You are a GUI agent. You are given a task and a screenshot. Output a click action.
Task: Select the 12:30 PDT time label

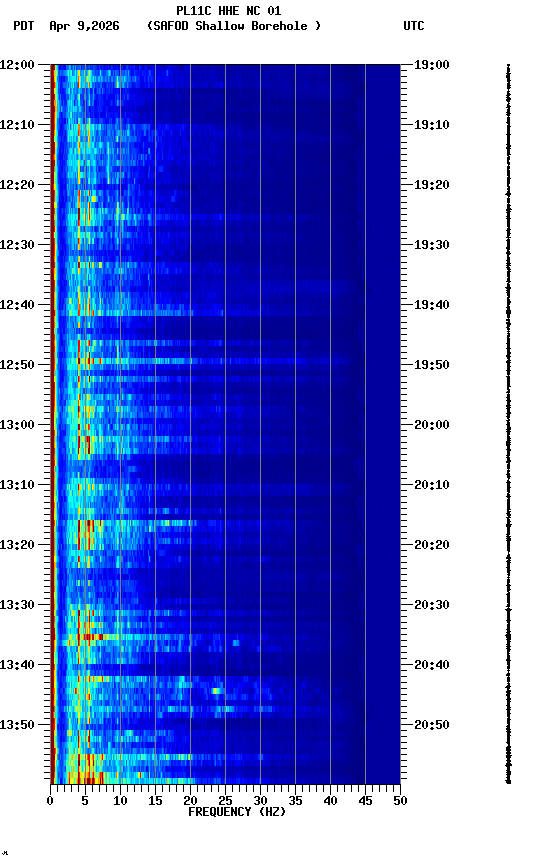(x=17, y=245)
